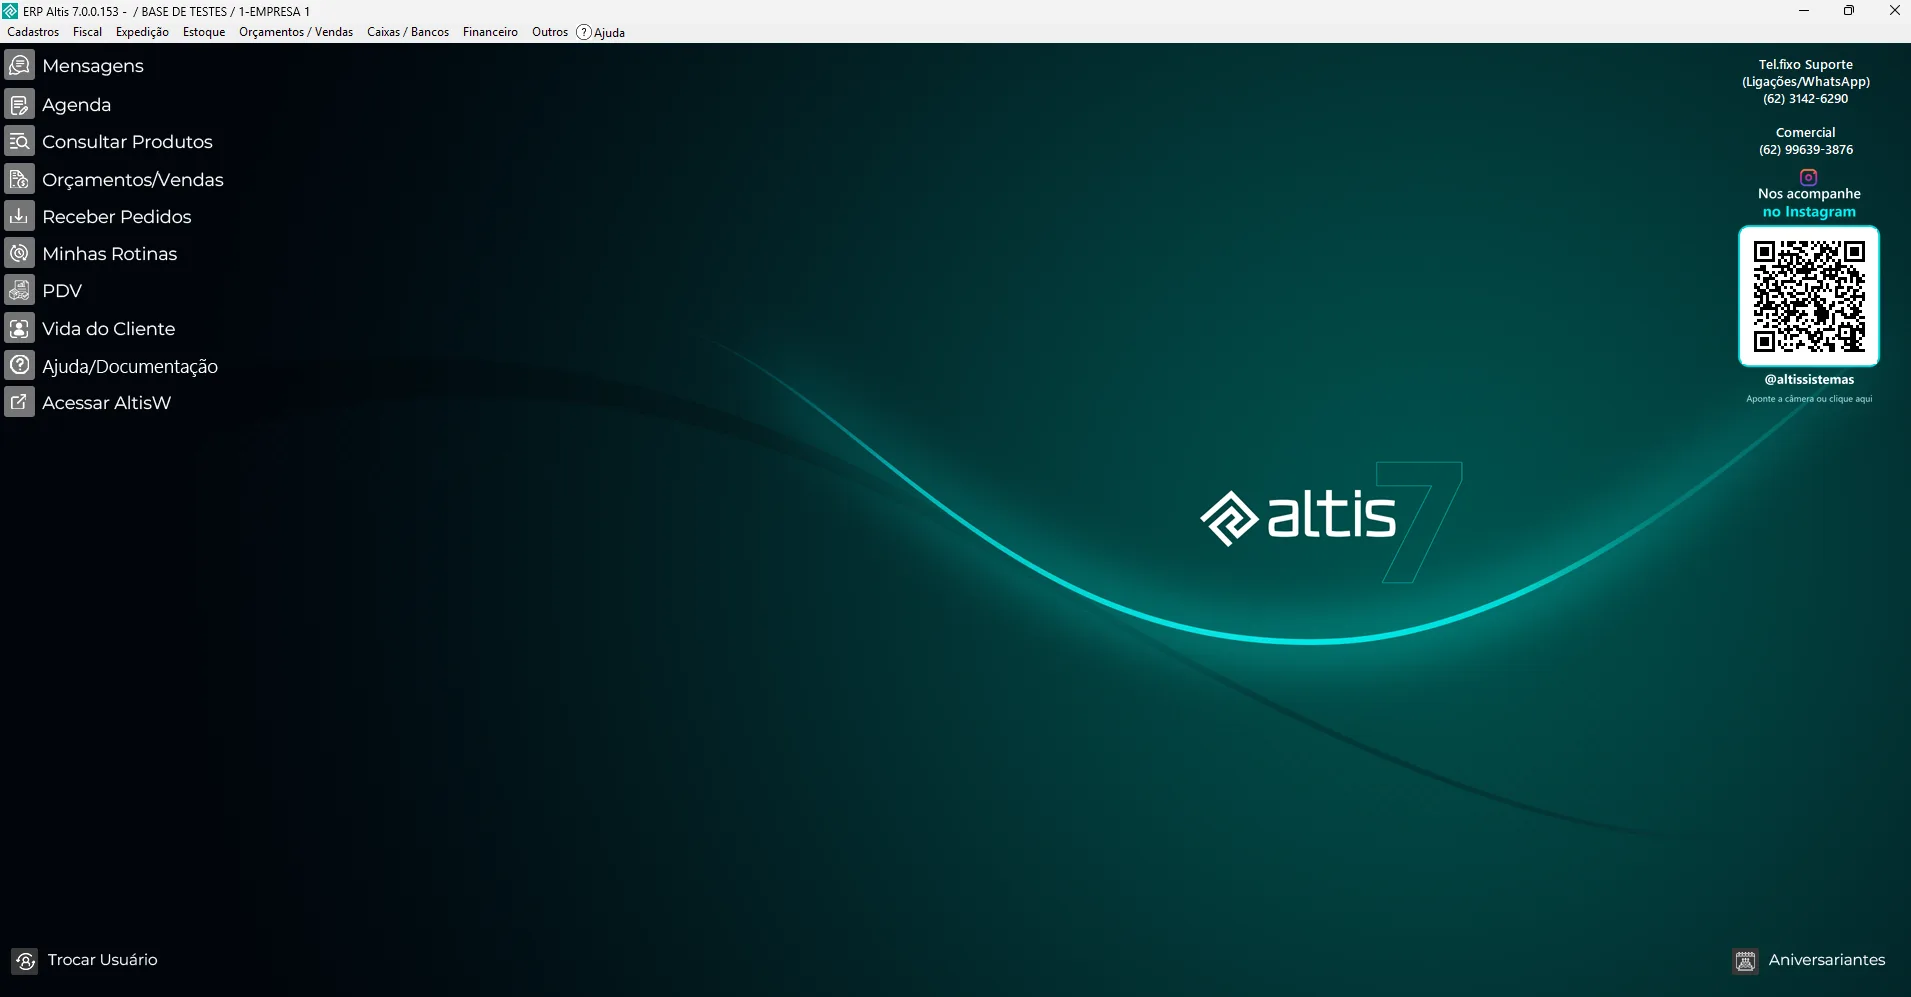Click the Trocar Usuário switch icon
The height and width of the screenshot is (997, 1911).
tap(25, 961)
